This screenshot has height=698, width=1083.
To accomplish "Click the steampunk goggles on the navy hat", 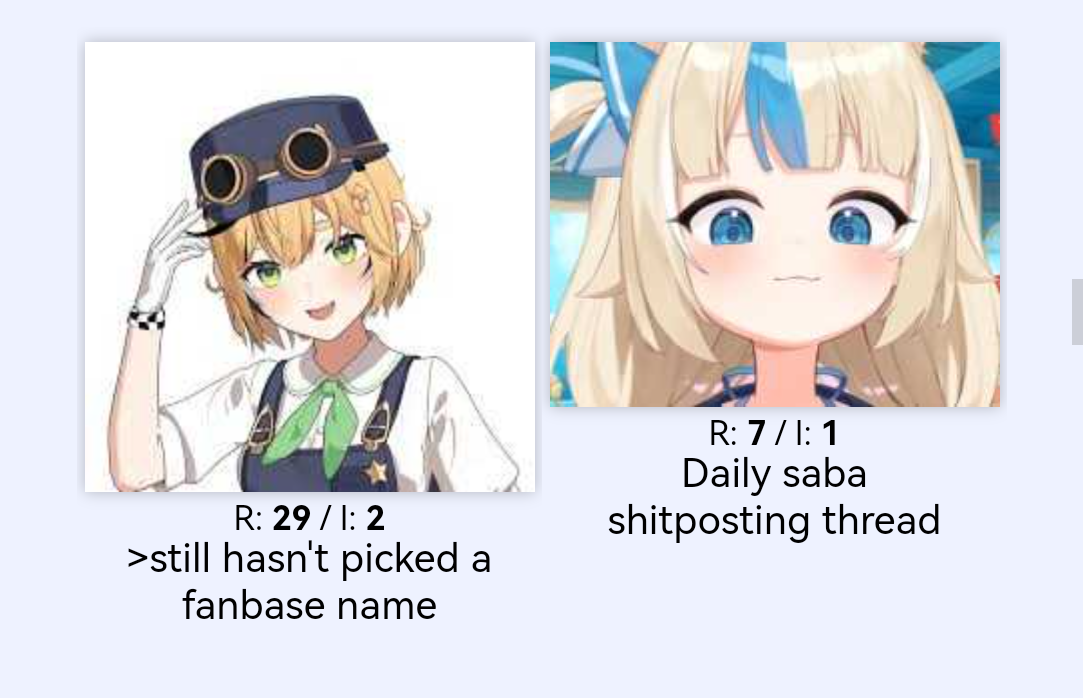I will pyautogui.click(x=269, y=164).
